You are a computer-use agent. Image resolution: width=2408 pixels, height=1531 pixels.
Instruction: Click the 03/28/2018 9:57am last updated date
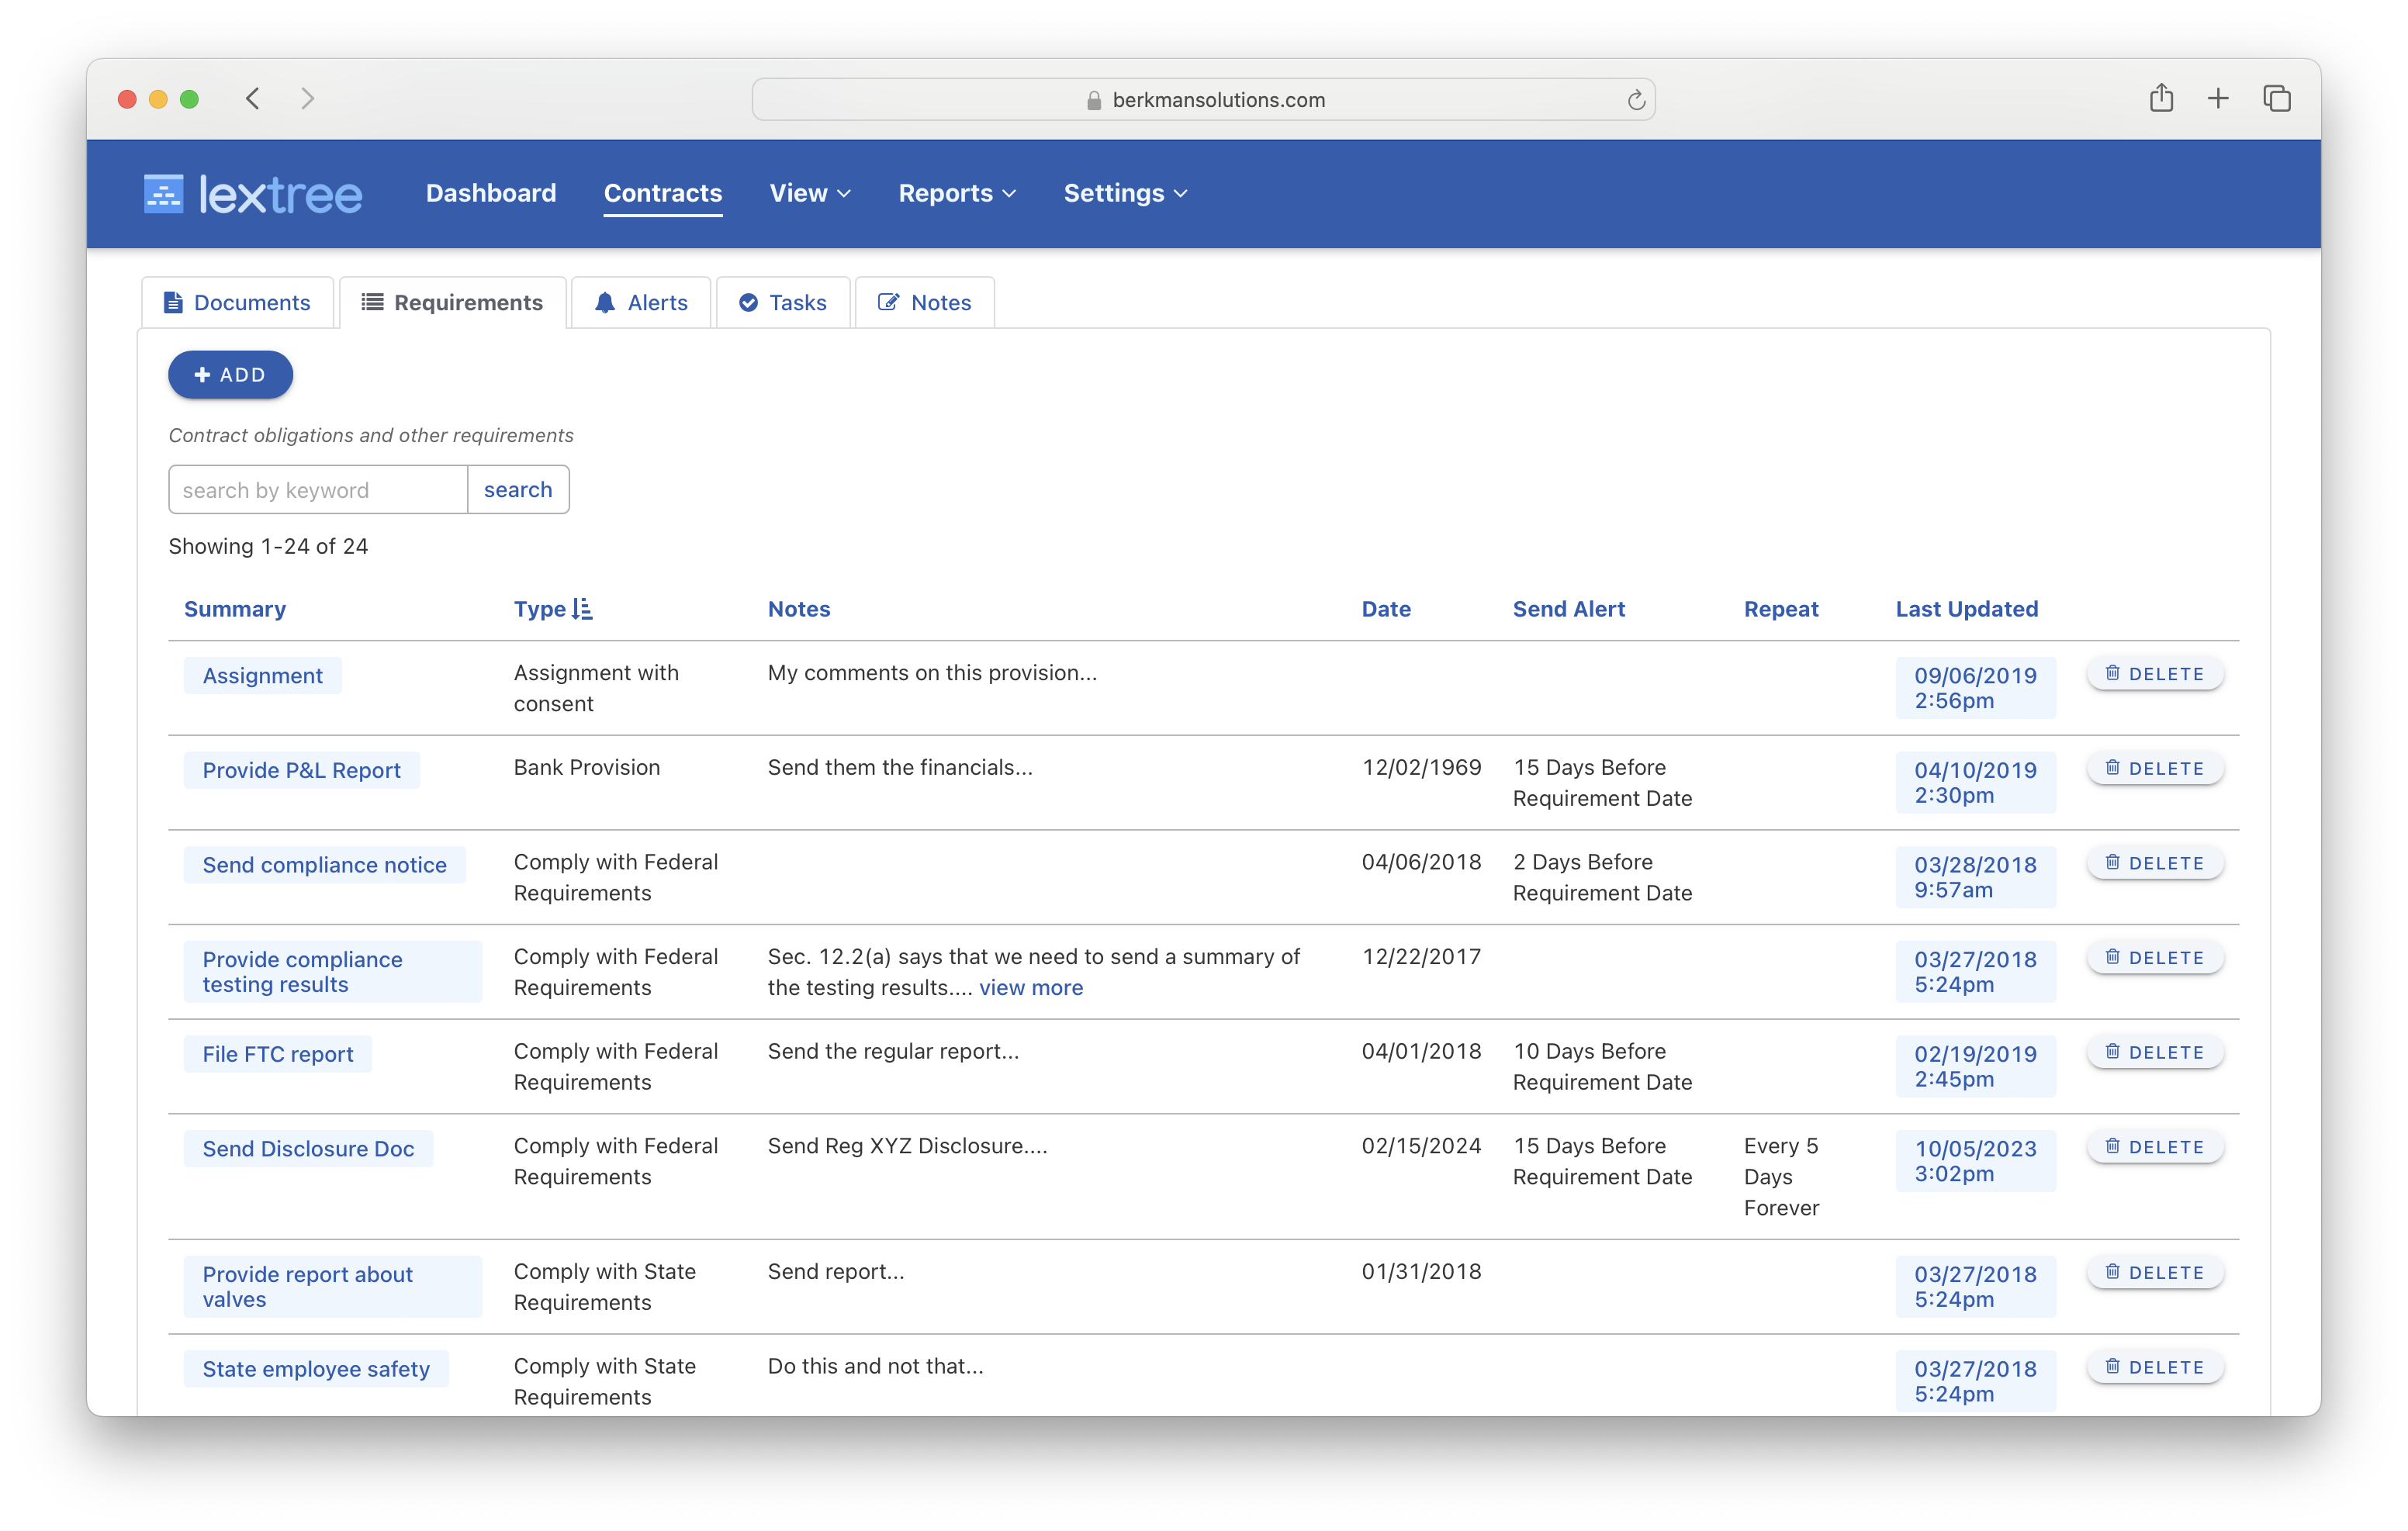click(x=1976, y=877)
